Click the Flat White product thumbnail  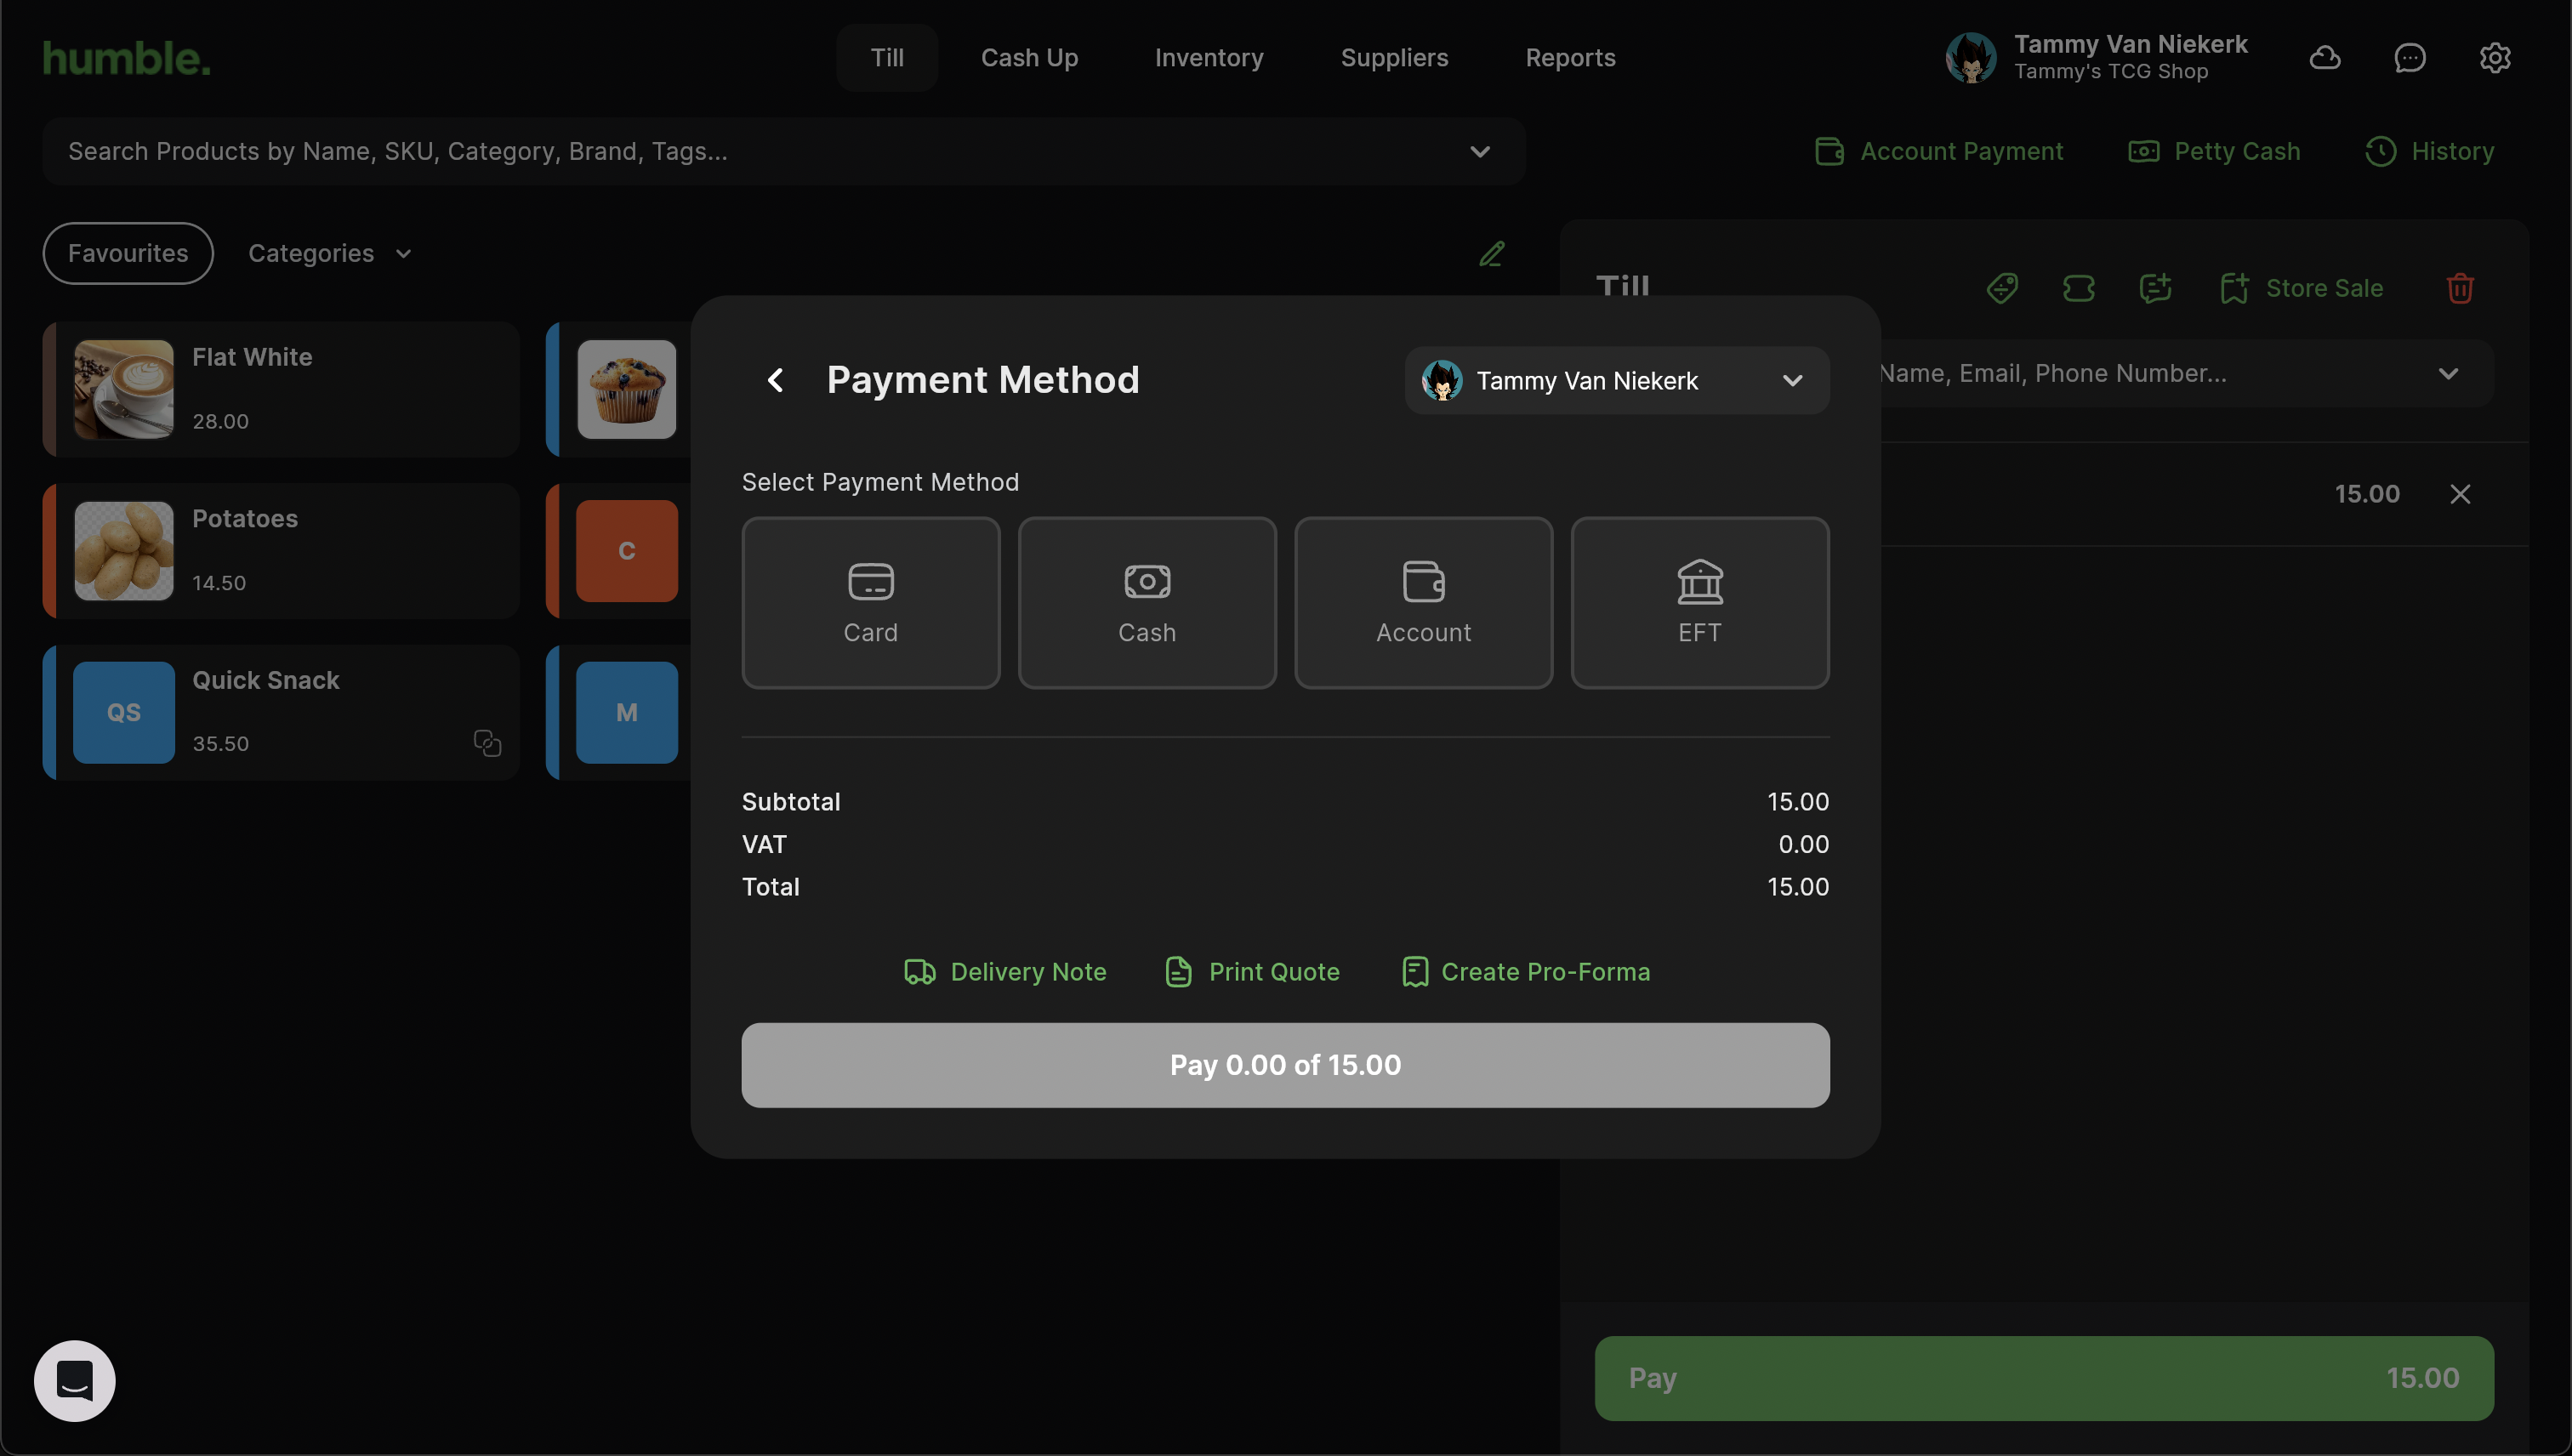124,389
